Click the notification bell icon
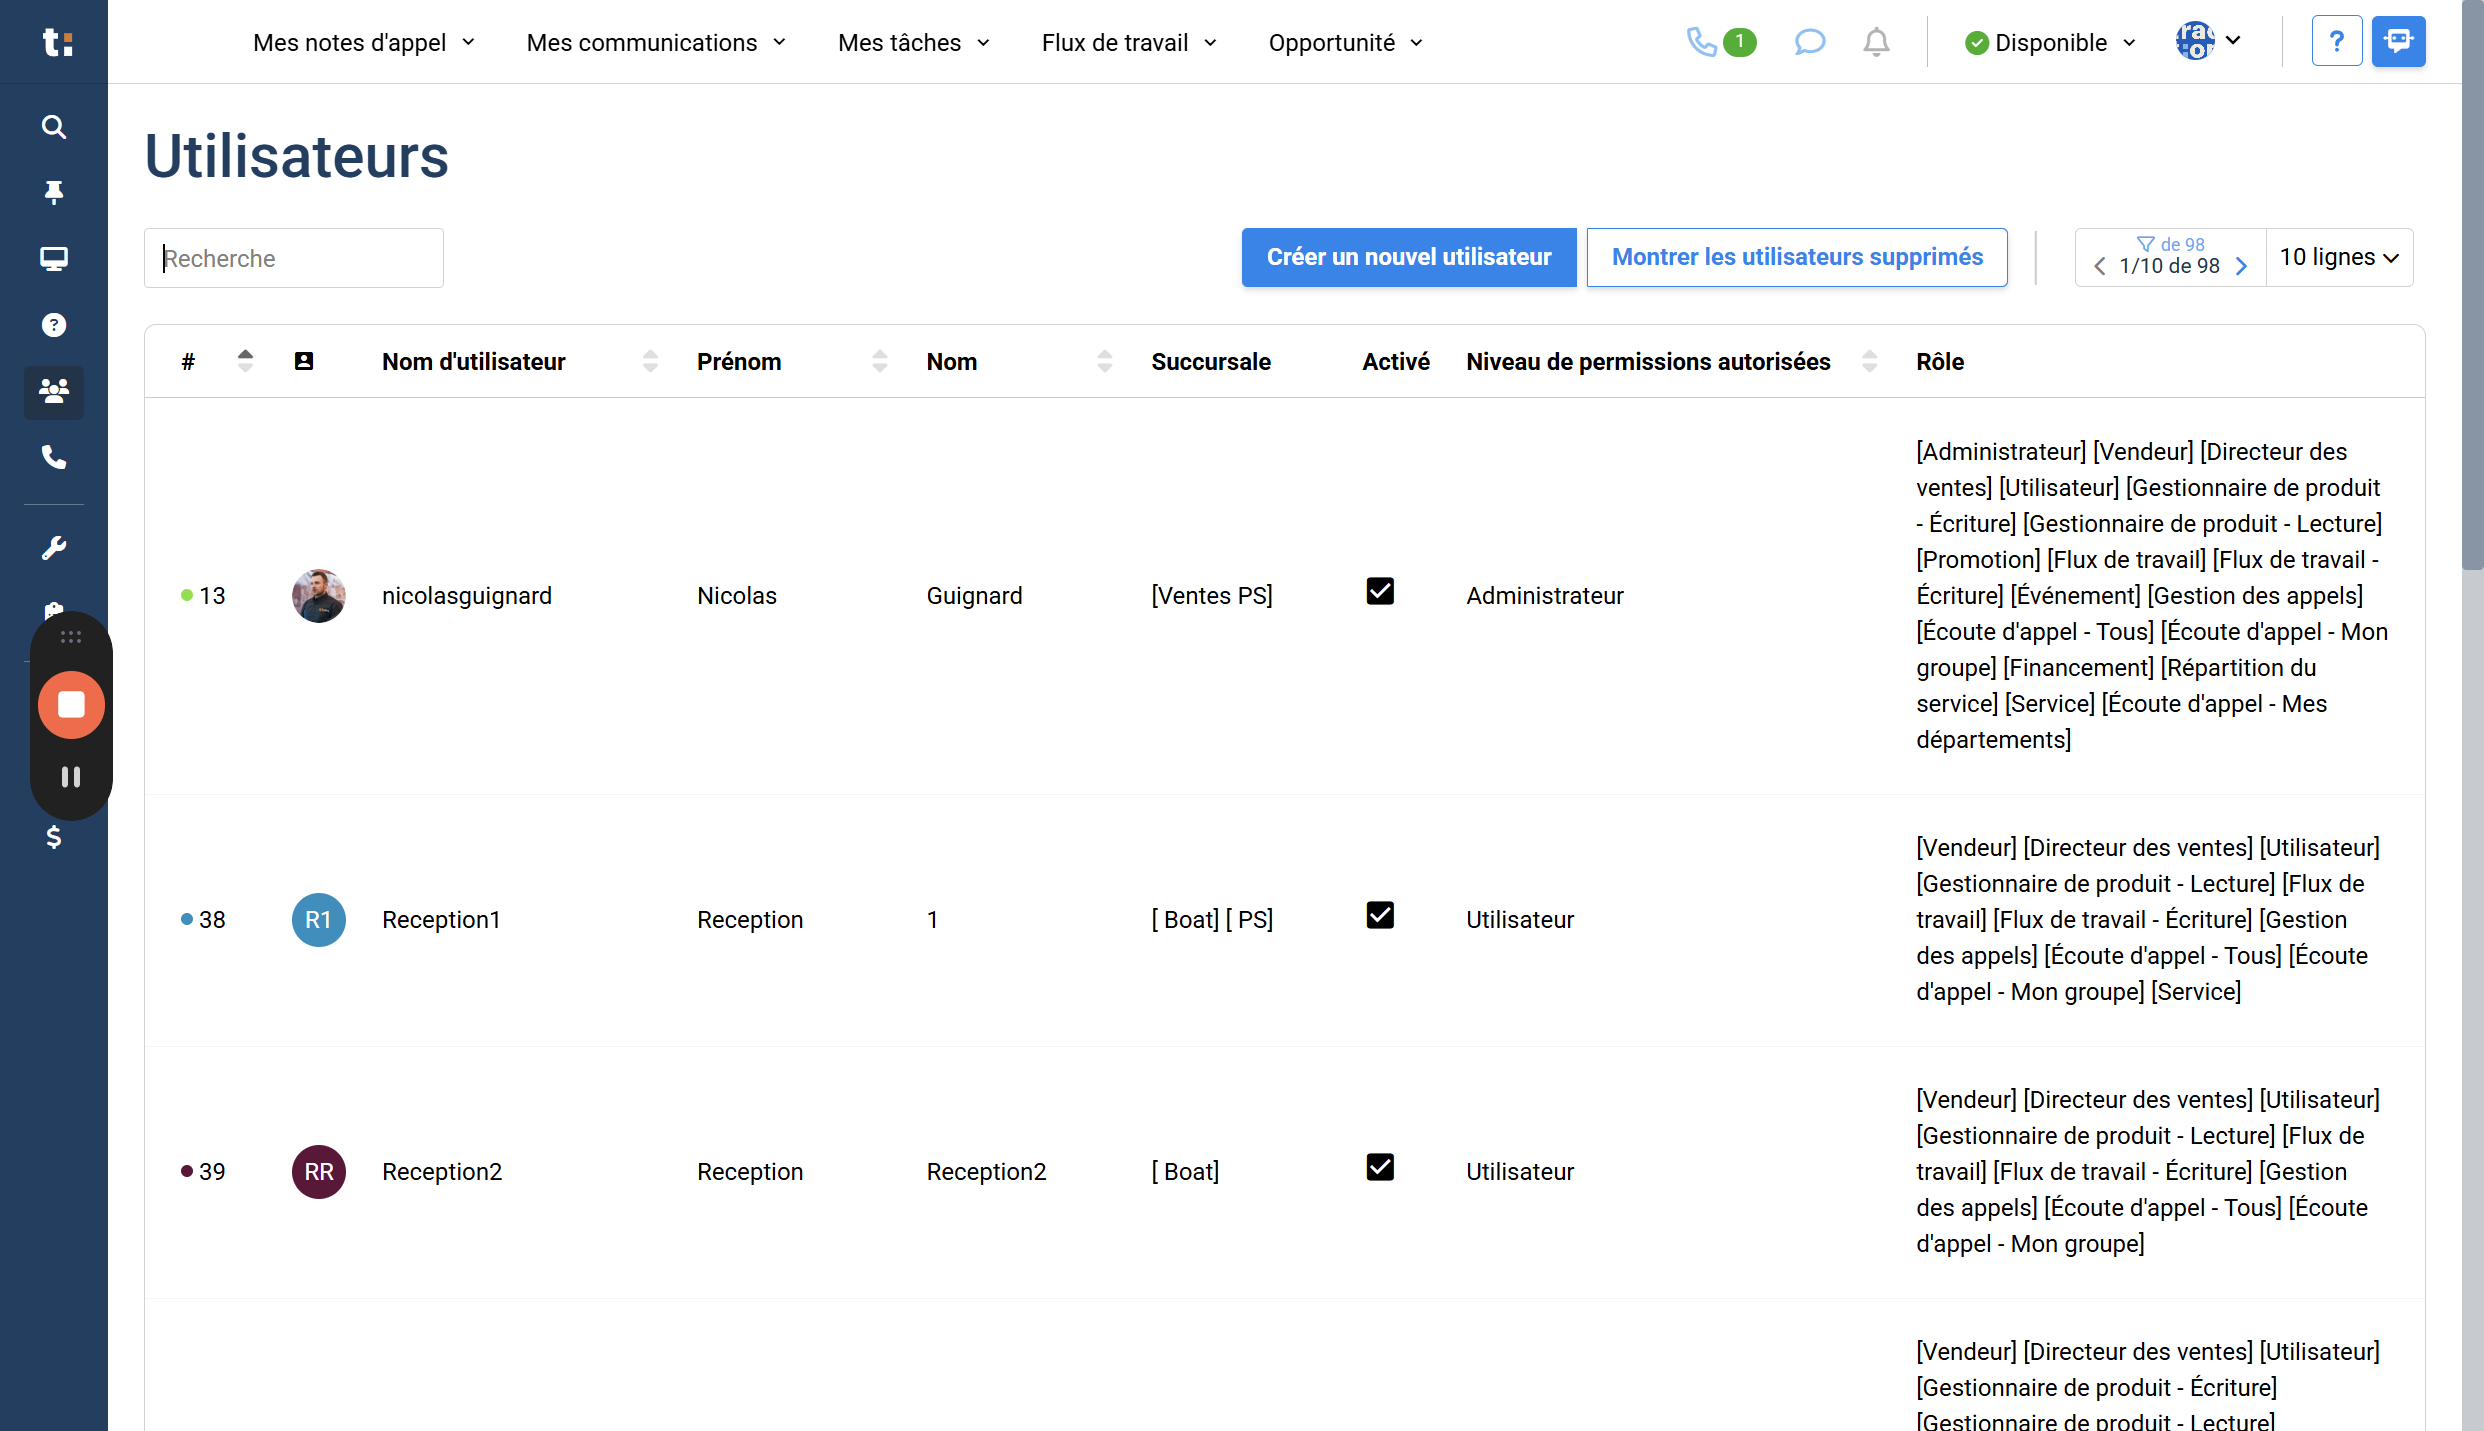This screenshot has width=2484, height=1431. tap(1876, 42)
